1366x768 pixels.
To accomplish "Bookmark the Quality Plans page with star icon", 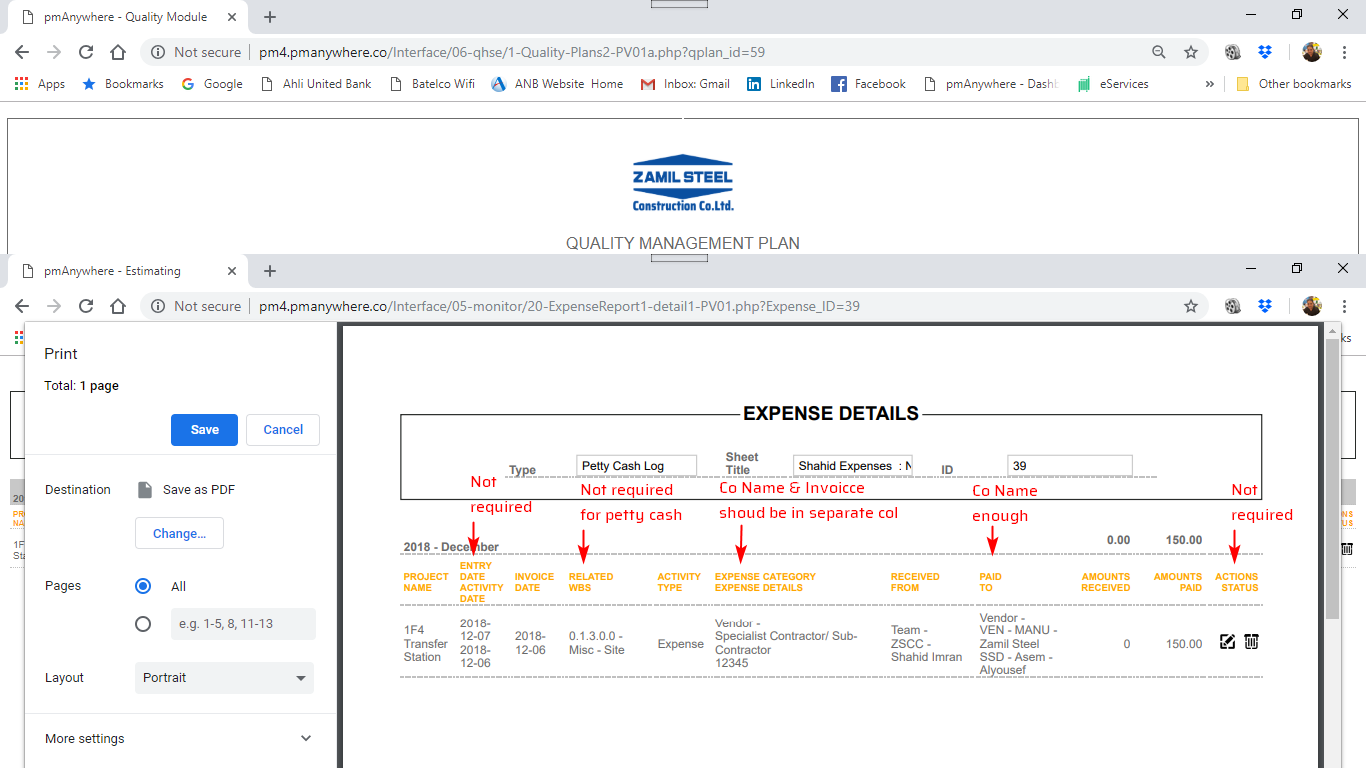I will click(x=1191, y=52).
